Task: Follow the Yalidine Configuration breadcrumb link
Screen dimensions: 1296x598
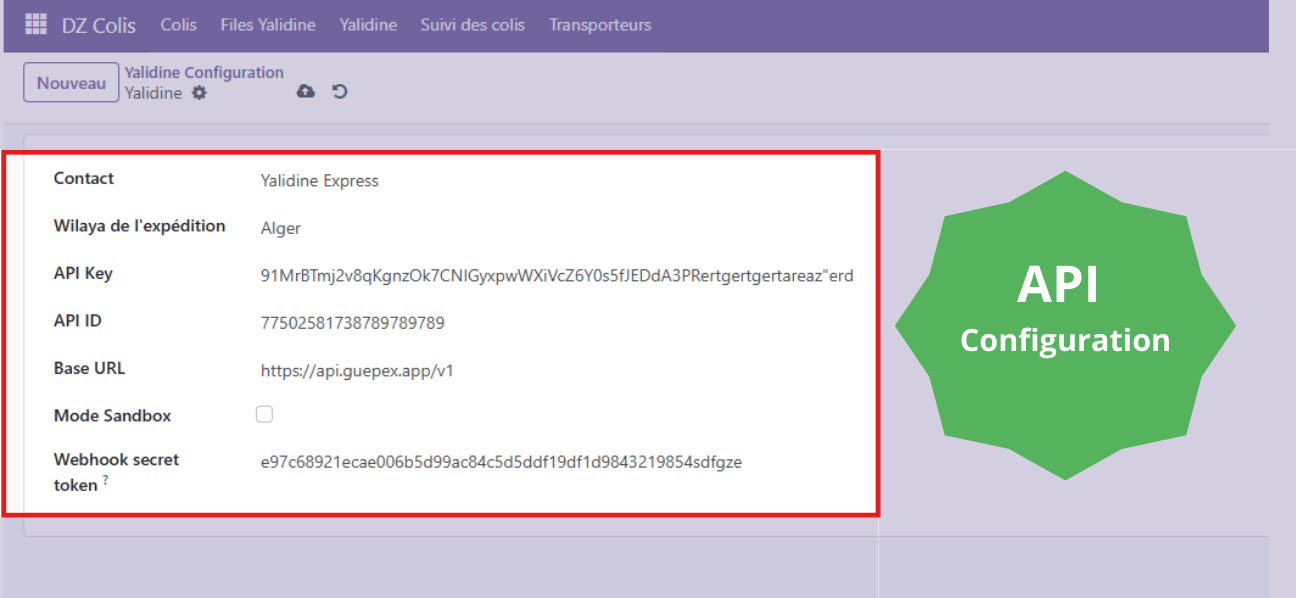Action: [204, 73]
